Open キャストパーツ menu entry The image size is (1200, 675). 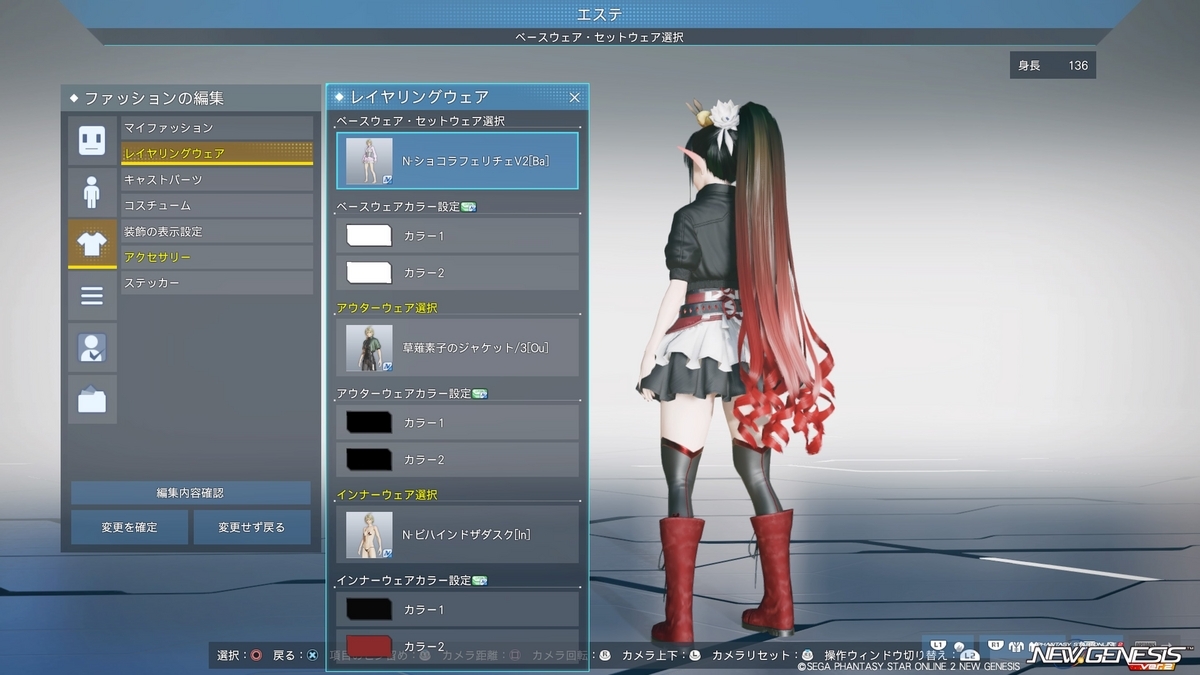pyautogui.click(x=217, y=179)
